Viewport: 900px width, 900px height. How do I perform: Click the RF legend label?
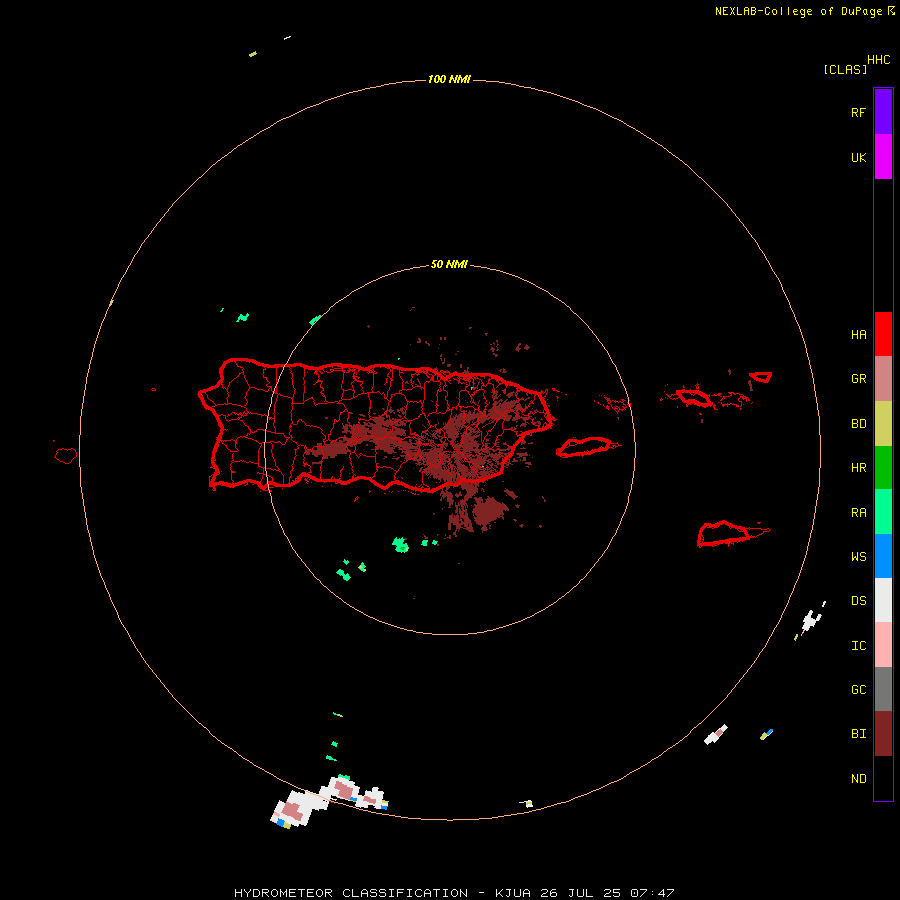point(858,112)
